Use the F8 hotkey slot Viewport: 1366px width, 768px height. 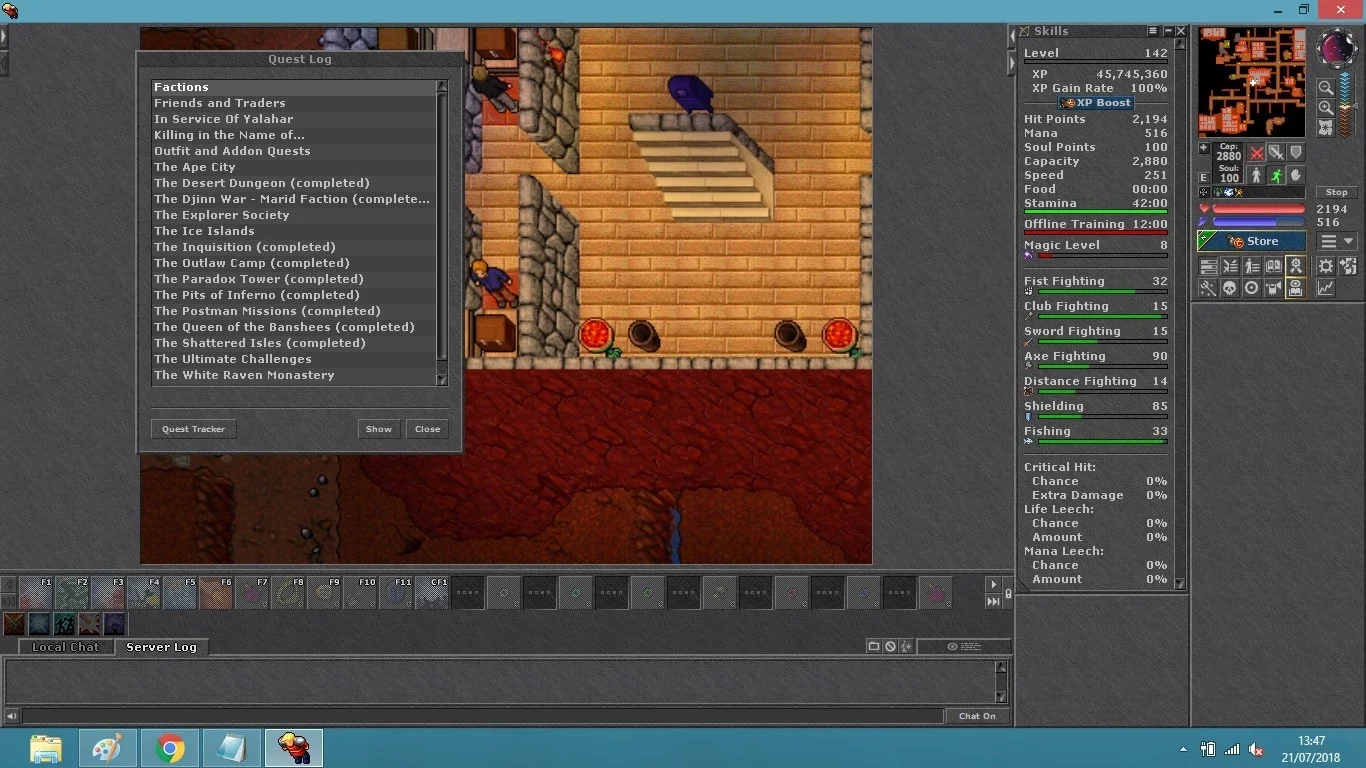pyautogui.click(x=288, y=593)
